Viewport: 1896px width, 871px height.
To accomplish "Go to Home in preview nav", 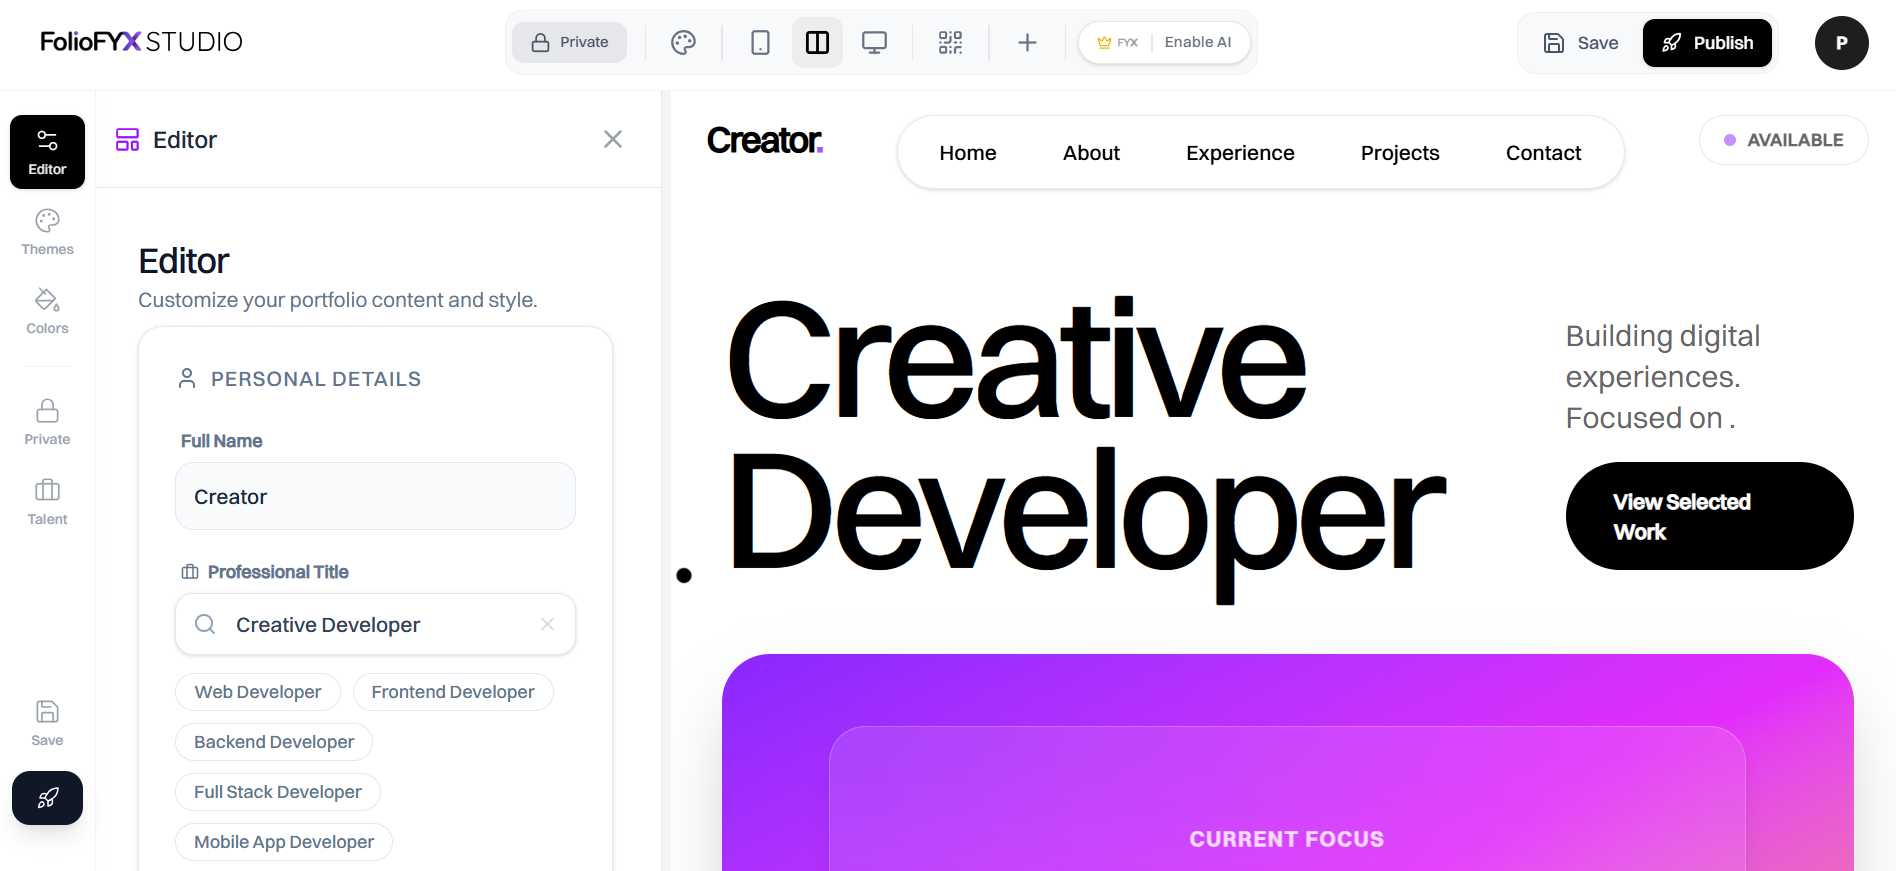I will pyautogui.click(x=968, y=153).
